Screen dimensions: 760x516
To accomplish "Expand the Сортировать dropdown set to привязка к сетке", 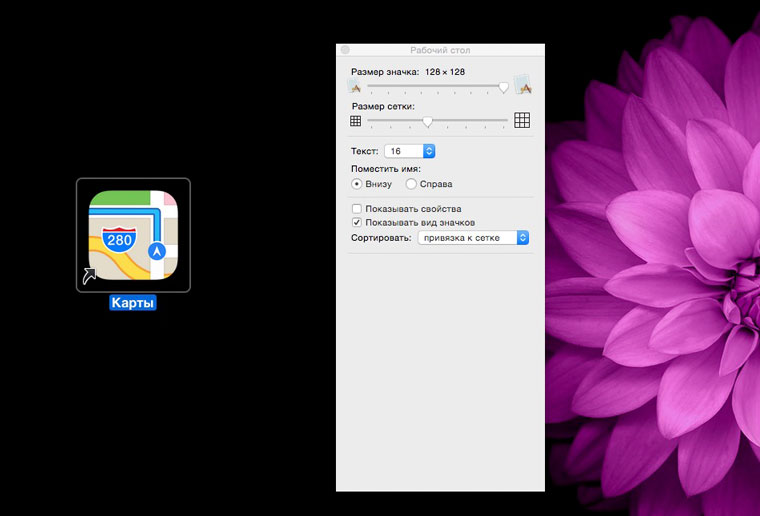I will click(x=473, y=238).
